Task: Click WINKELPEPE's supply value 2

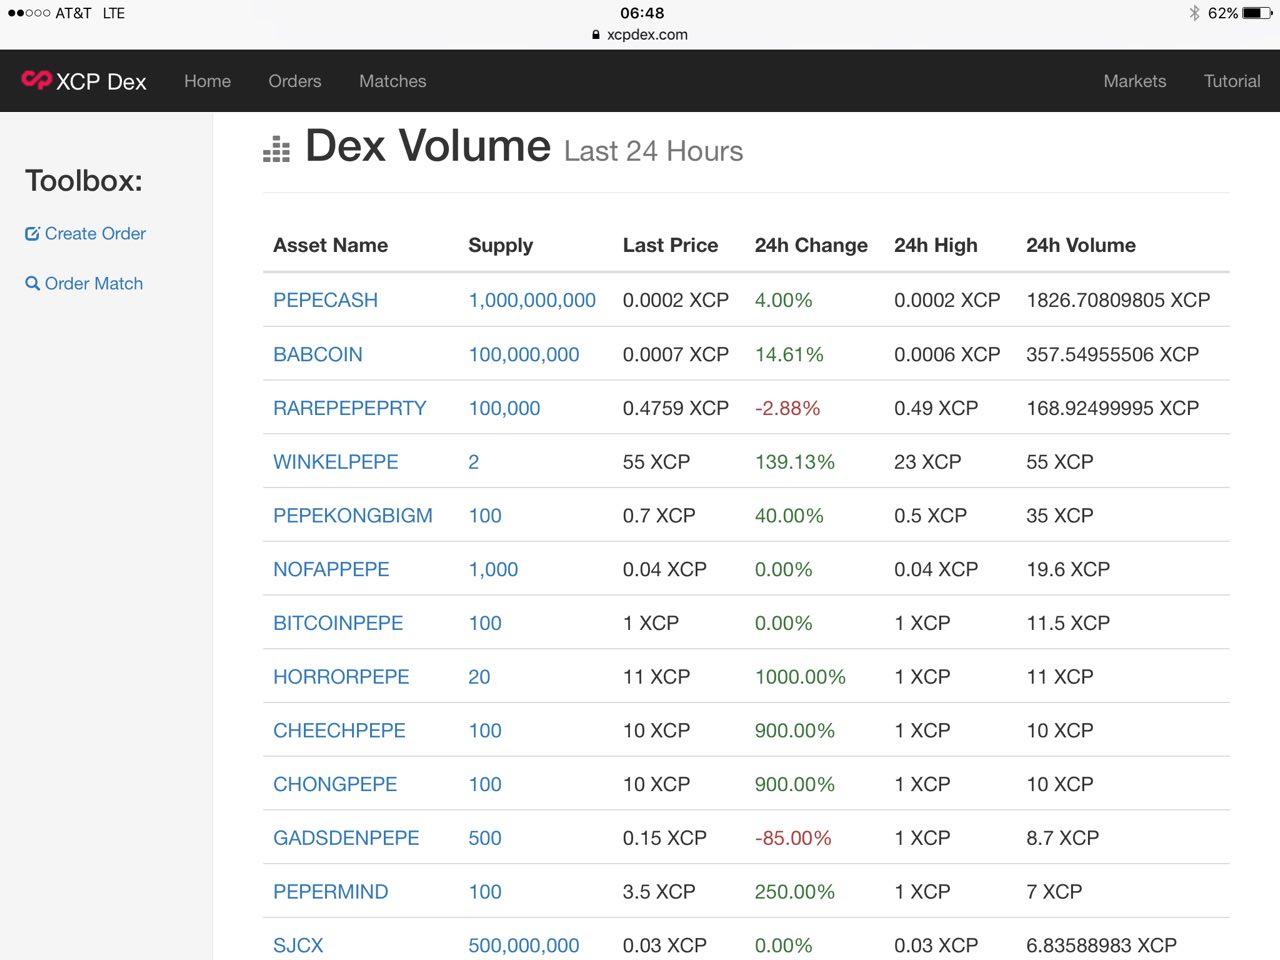Action: [474, 462]
